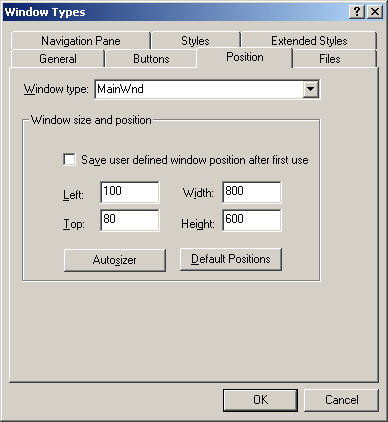388x422 pixels.
Task: Switch to the General tab
Action: [58, 59]
